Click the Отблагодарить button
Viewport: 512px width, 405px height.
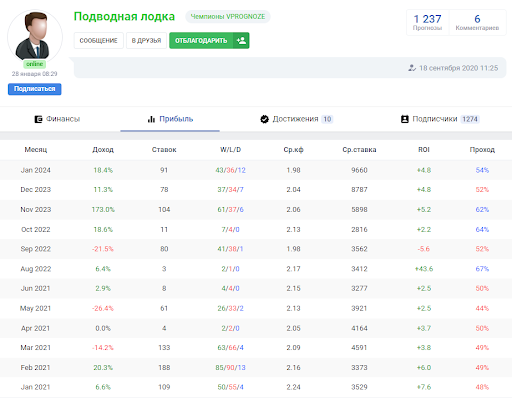(201, 41)
